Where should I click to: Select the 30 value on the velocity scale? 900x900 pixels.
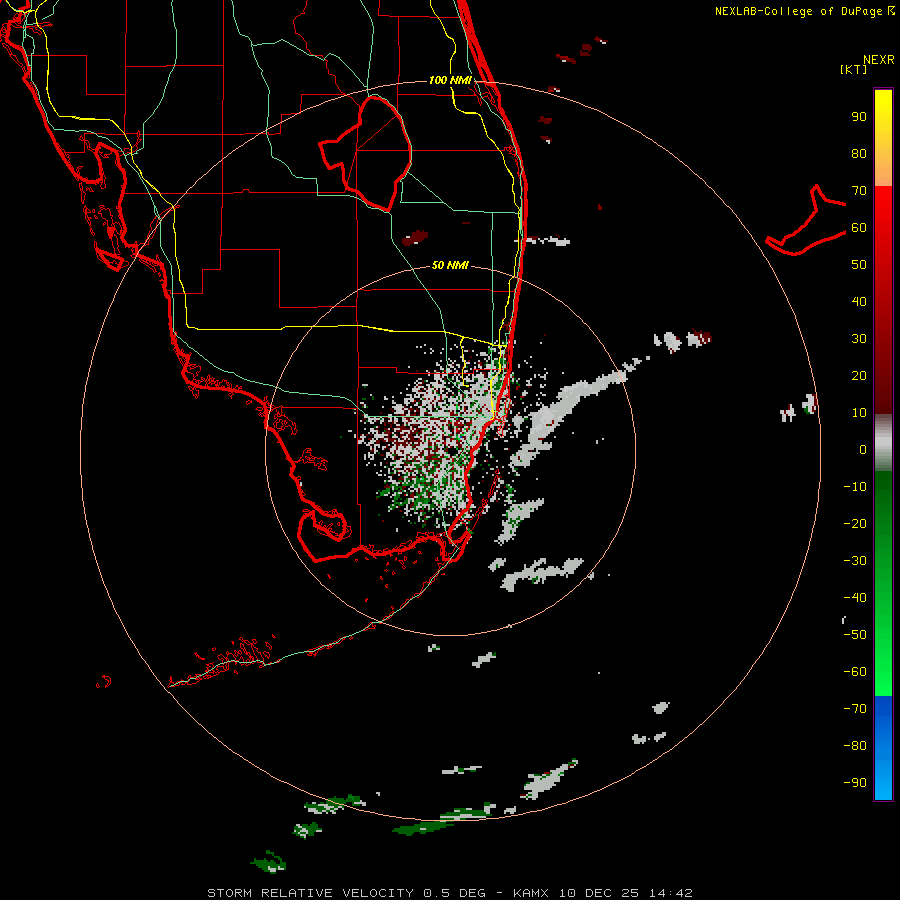point(859,339)
